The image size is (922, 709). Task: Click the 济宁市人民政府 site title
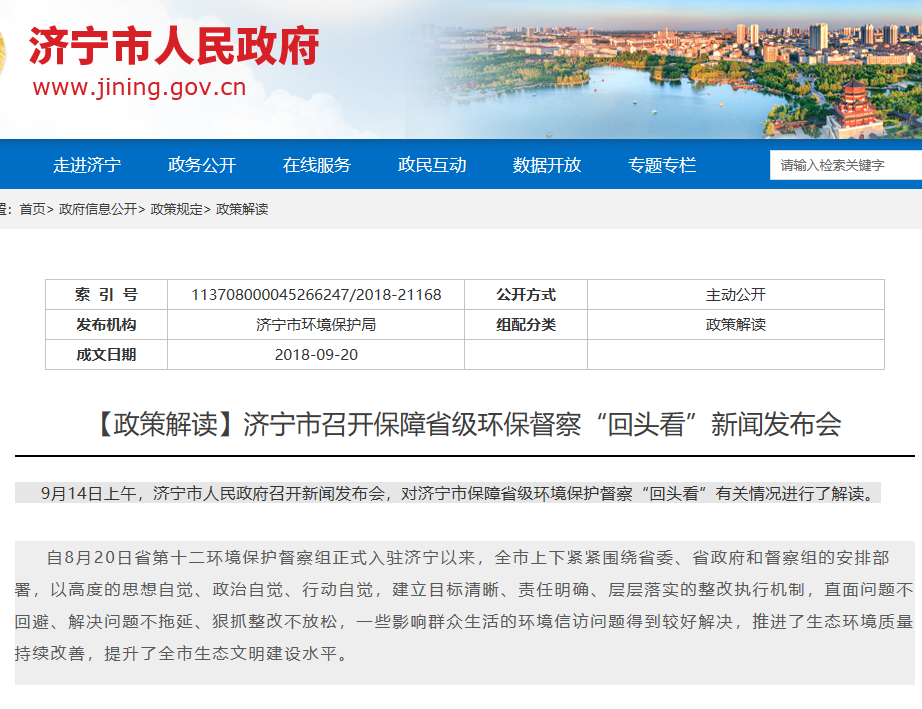(x=173, y=47)
